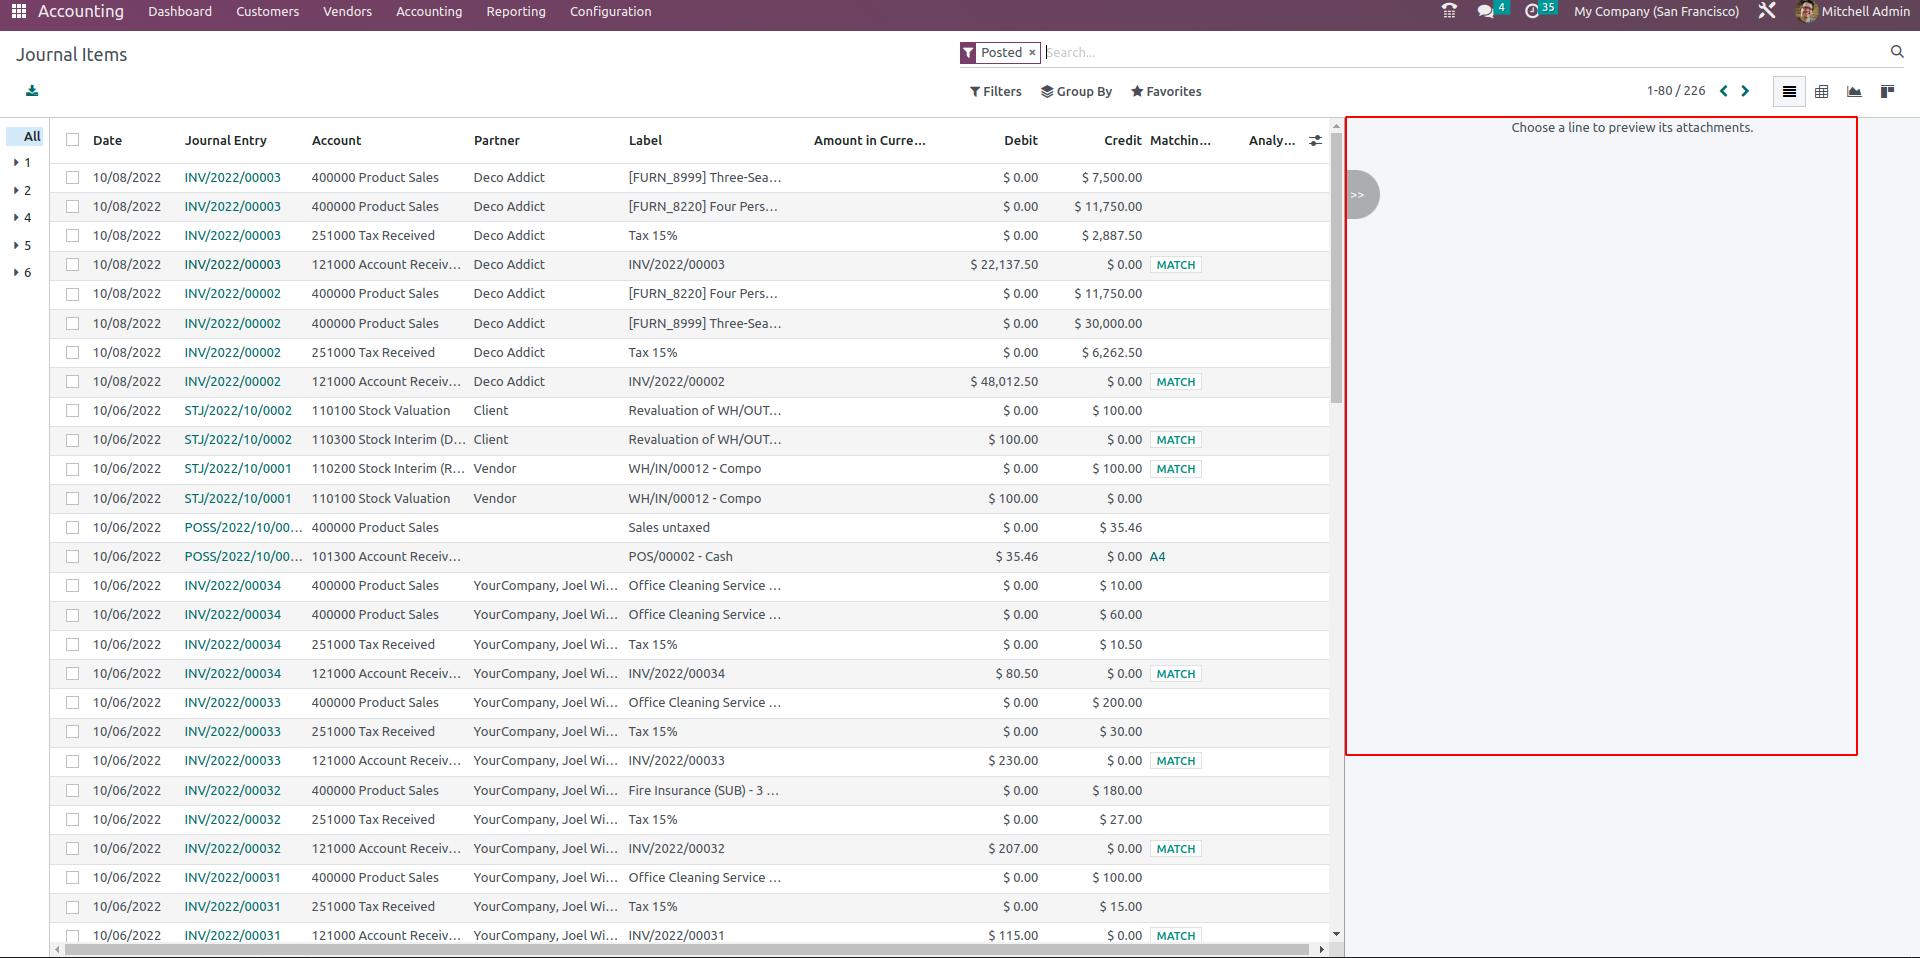This screenshot has height=958, width=1920.
Task: Click MATCH on the $22,137.50 row
Action: 1175,265
